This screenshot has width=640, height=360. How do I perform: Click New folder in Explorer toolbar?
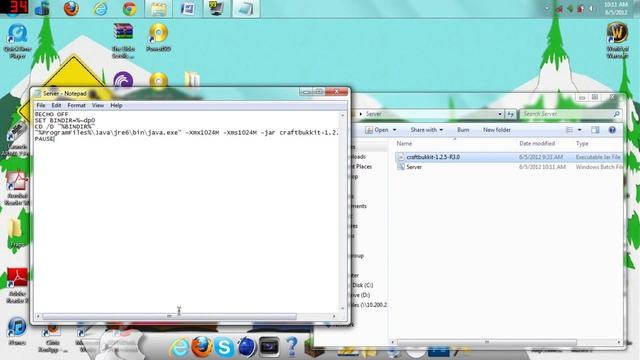pyautogui.click(x=497, y=130)
